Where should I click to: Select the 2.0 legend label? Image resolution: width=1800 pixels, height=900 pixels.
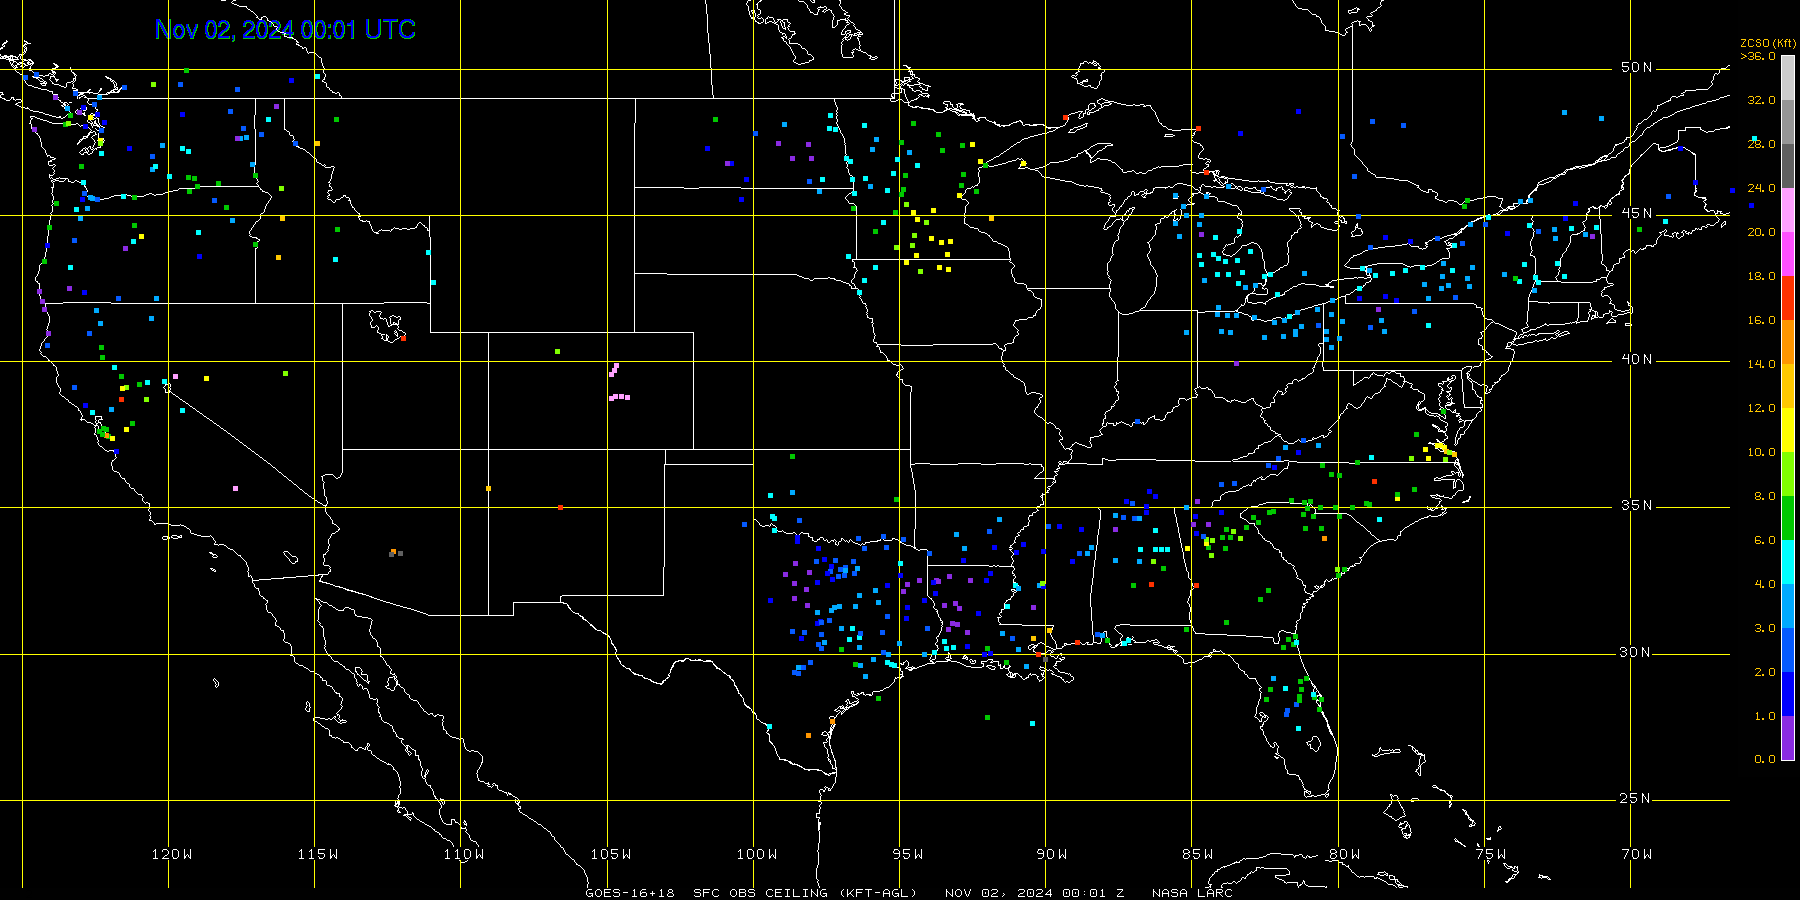[1764, 672]
